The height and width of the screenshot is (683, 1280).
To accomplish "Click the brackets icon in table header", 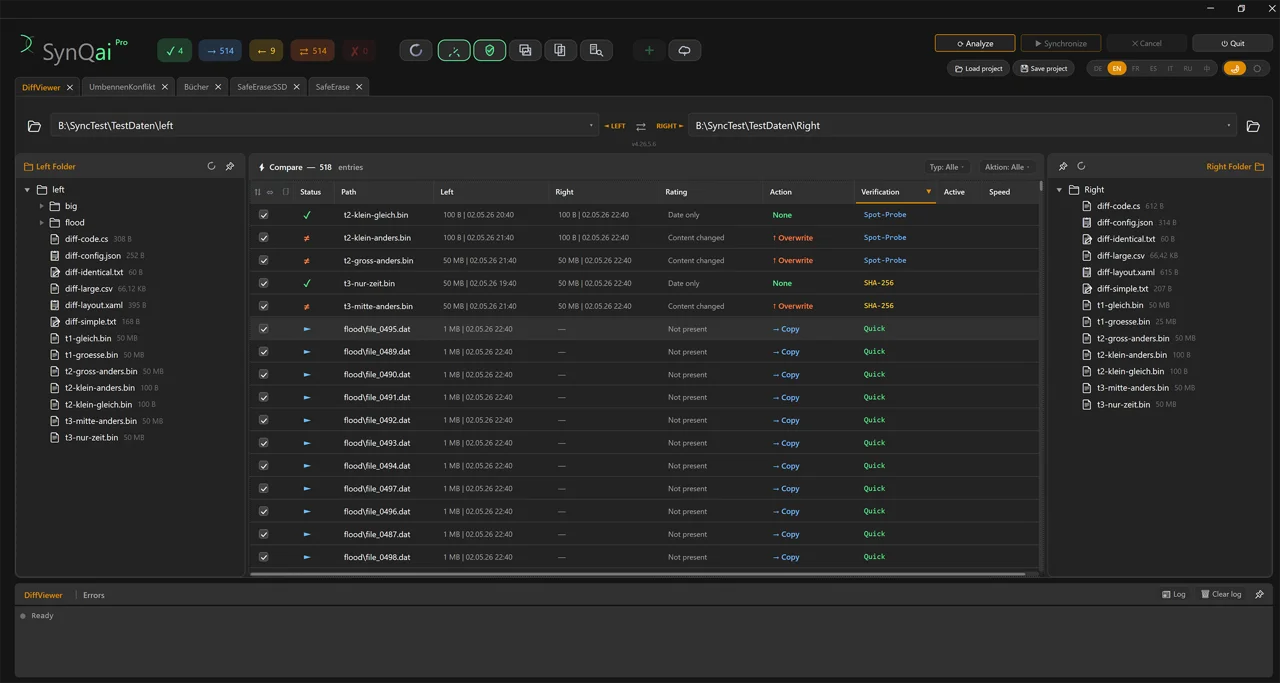I will [x=285, y=192].
